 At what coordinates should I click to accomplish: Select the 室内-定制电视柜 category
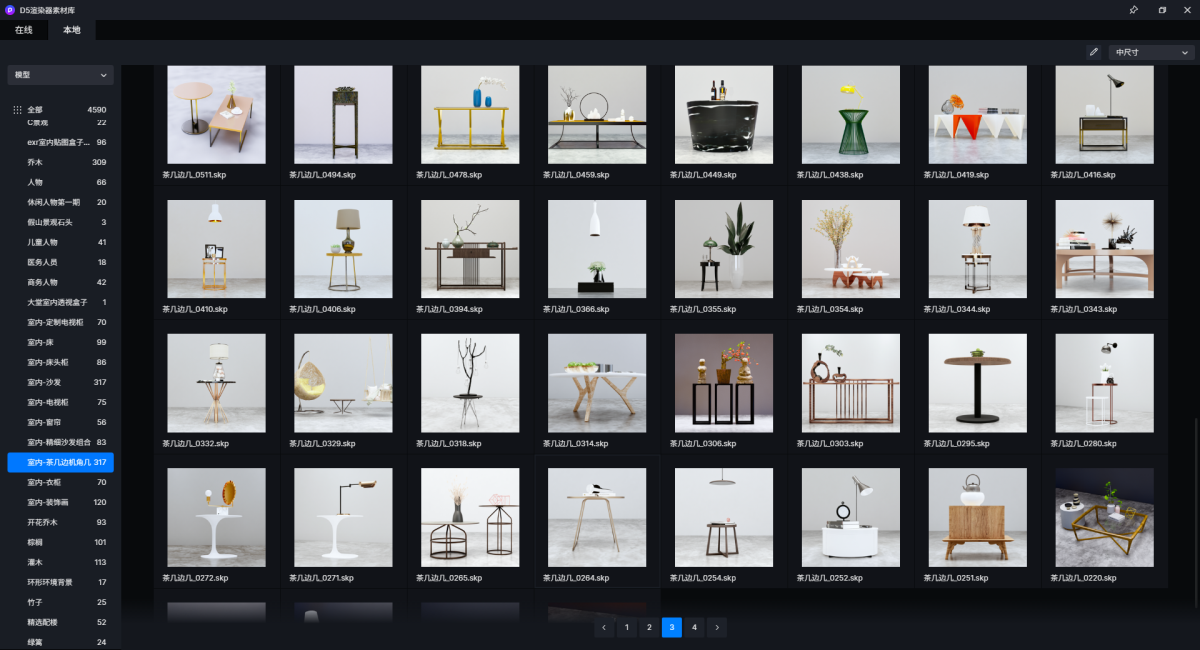tap(61, 322)
